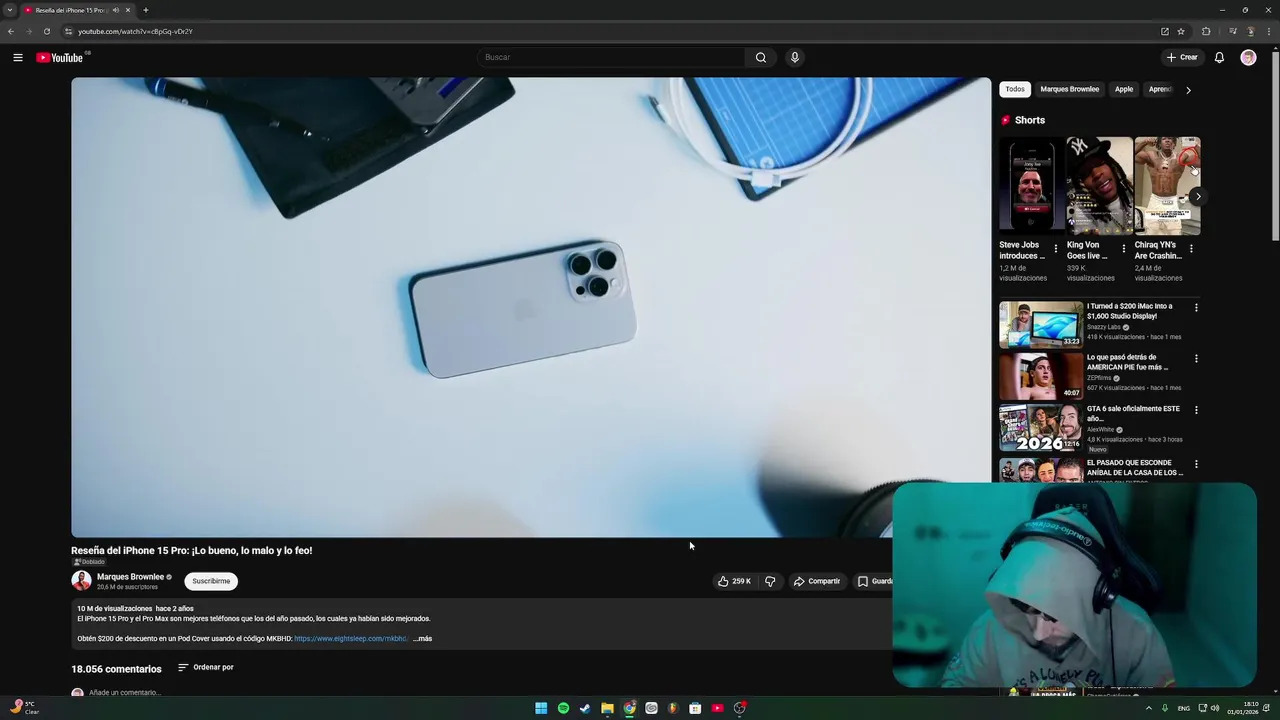Open the Crear create menu

click(x=1182, y=57)
